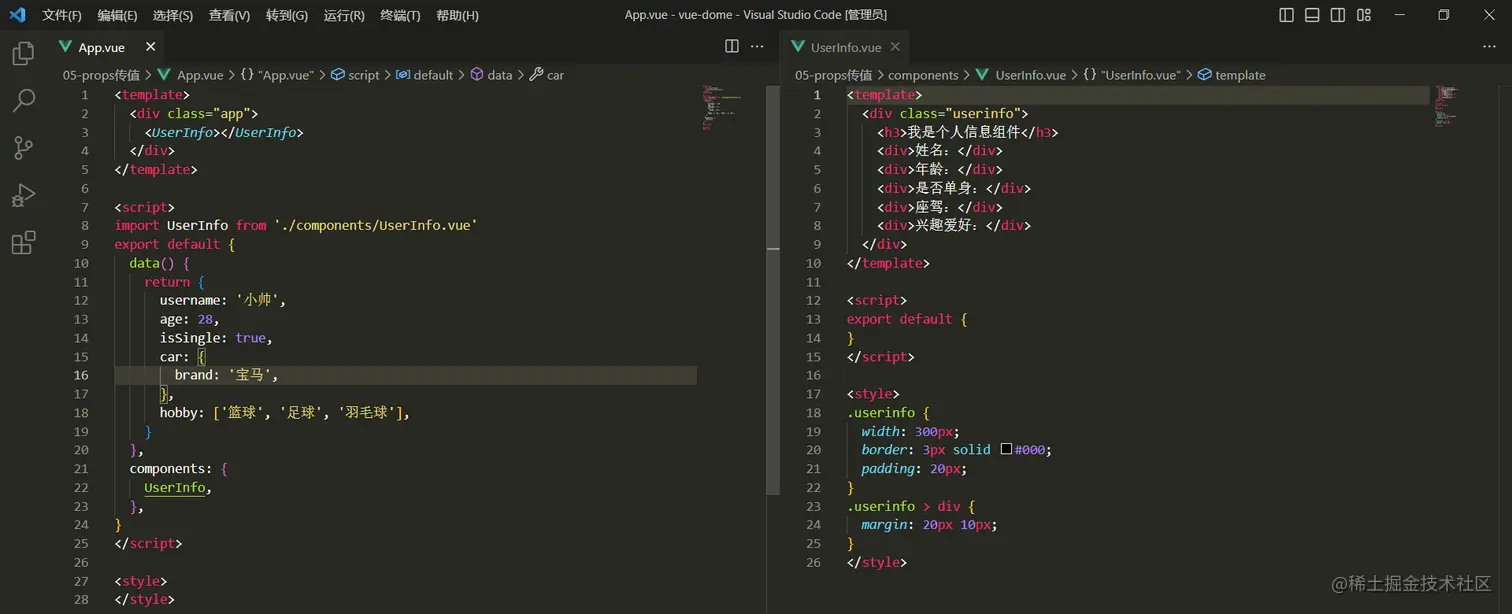The height and width of the screenshot is (614, 1512).
Task: Open the 编辑(E) menu
Action: 118,15
